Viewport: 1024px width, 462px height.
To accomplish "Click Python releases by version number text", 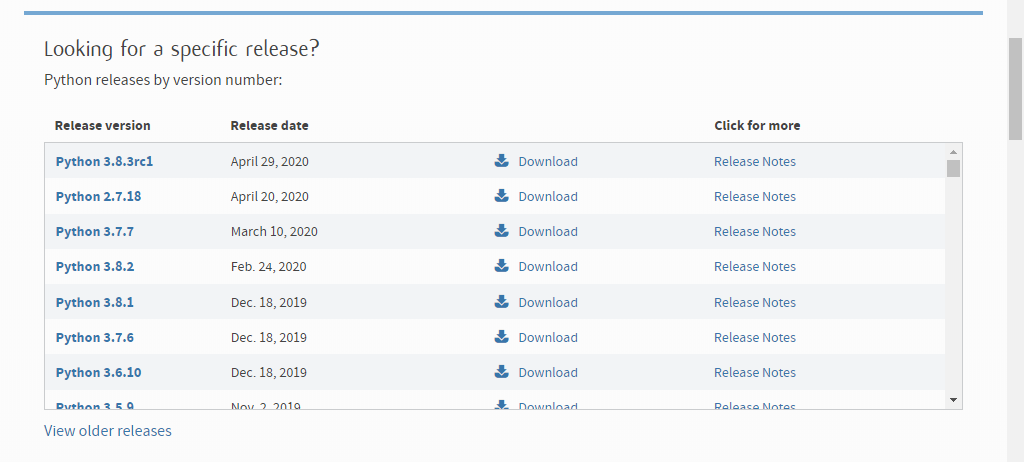I will [x=163, y=80].
